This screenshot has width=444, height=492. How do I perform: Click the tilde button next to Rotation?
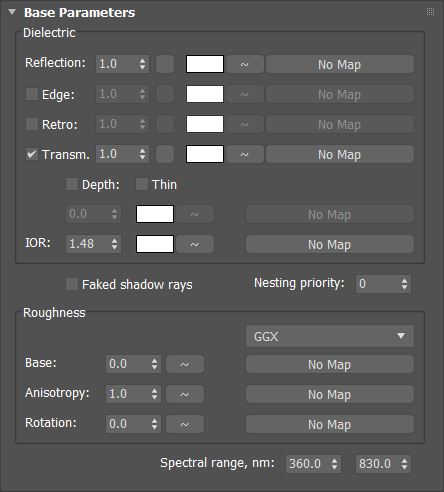pos(185,424)
